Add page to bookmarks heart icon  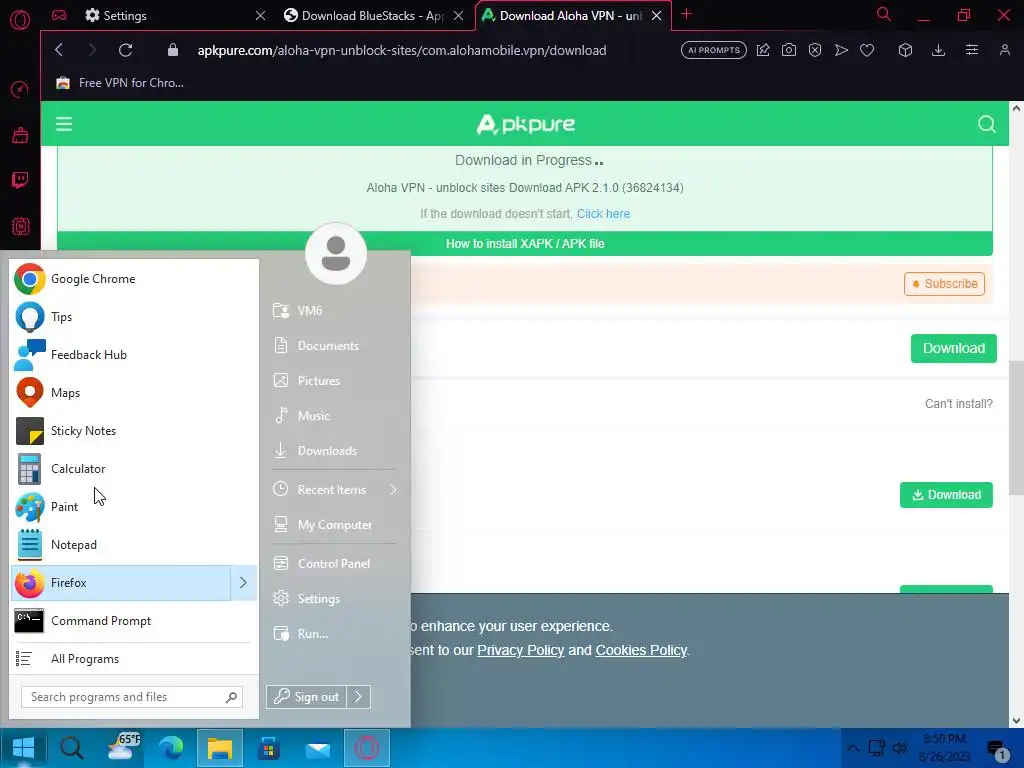pos(867,50)
